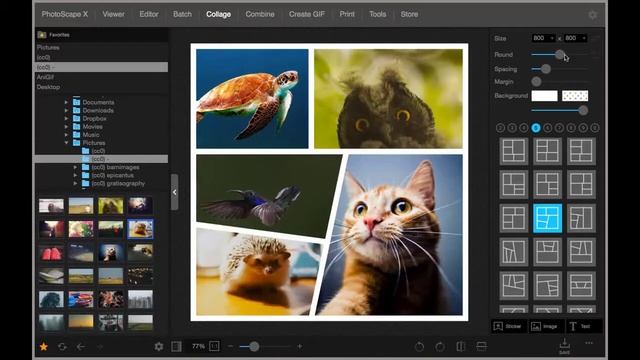Image resolution: width=640 pixels, height=360 pixels.
Task: Select 2-photo layout count
Action: (x=500, y=128)
